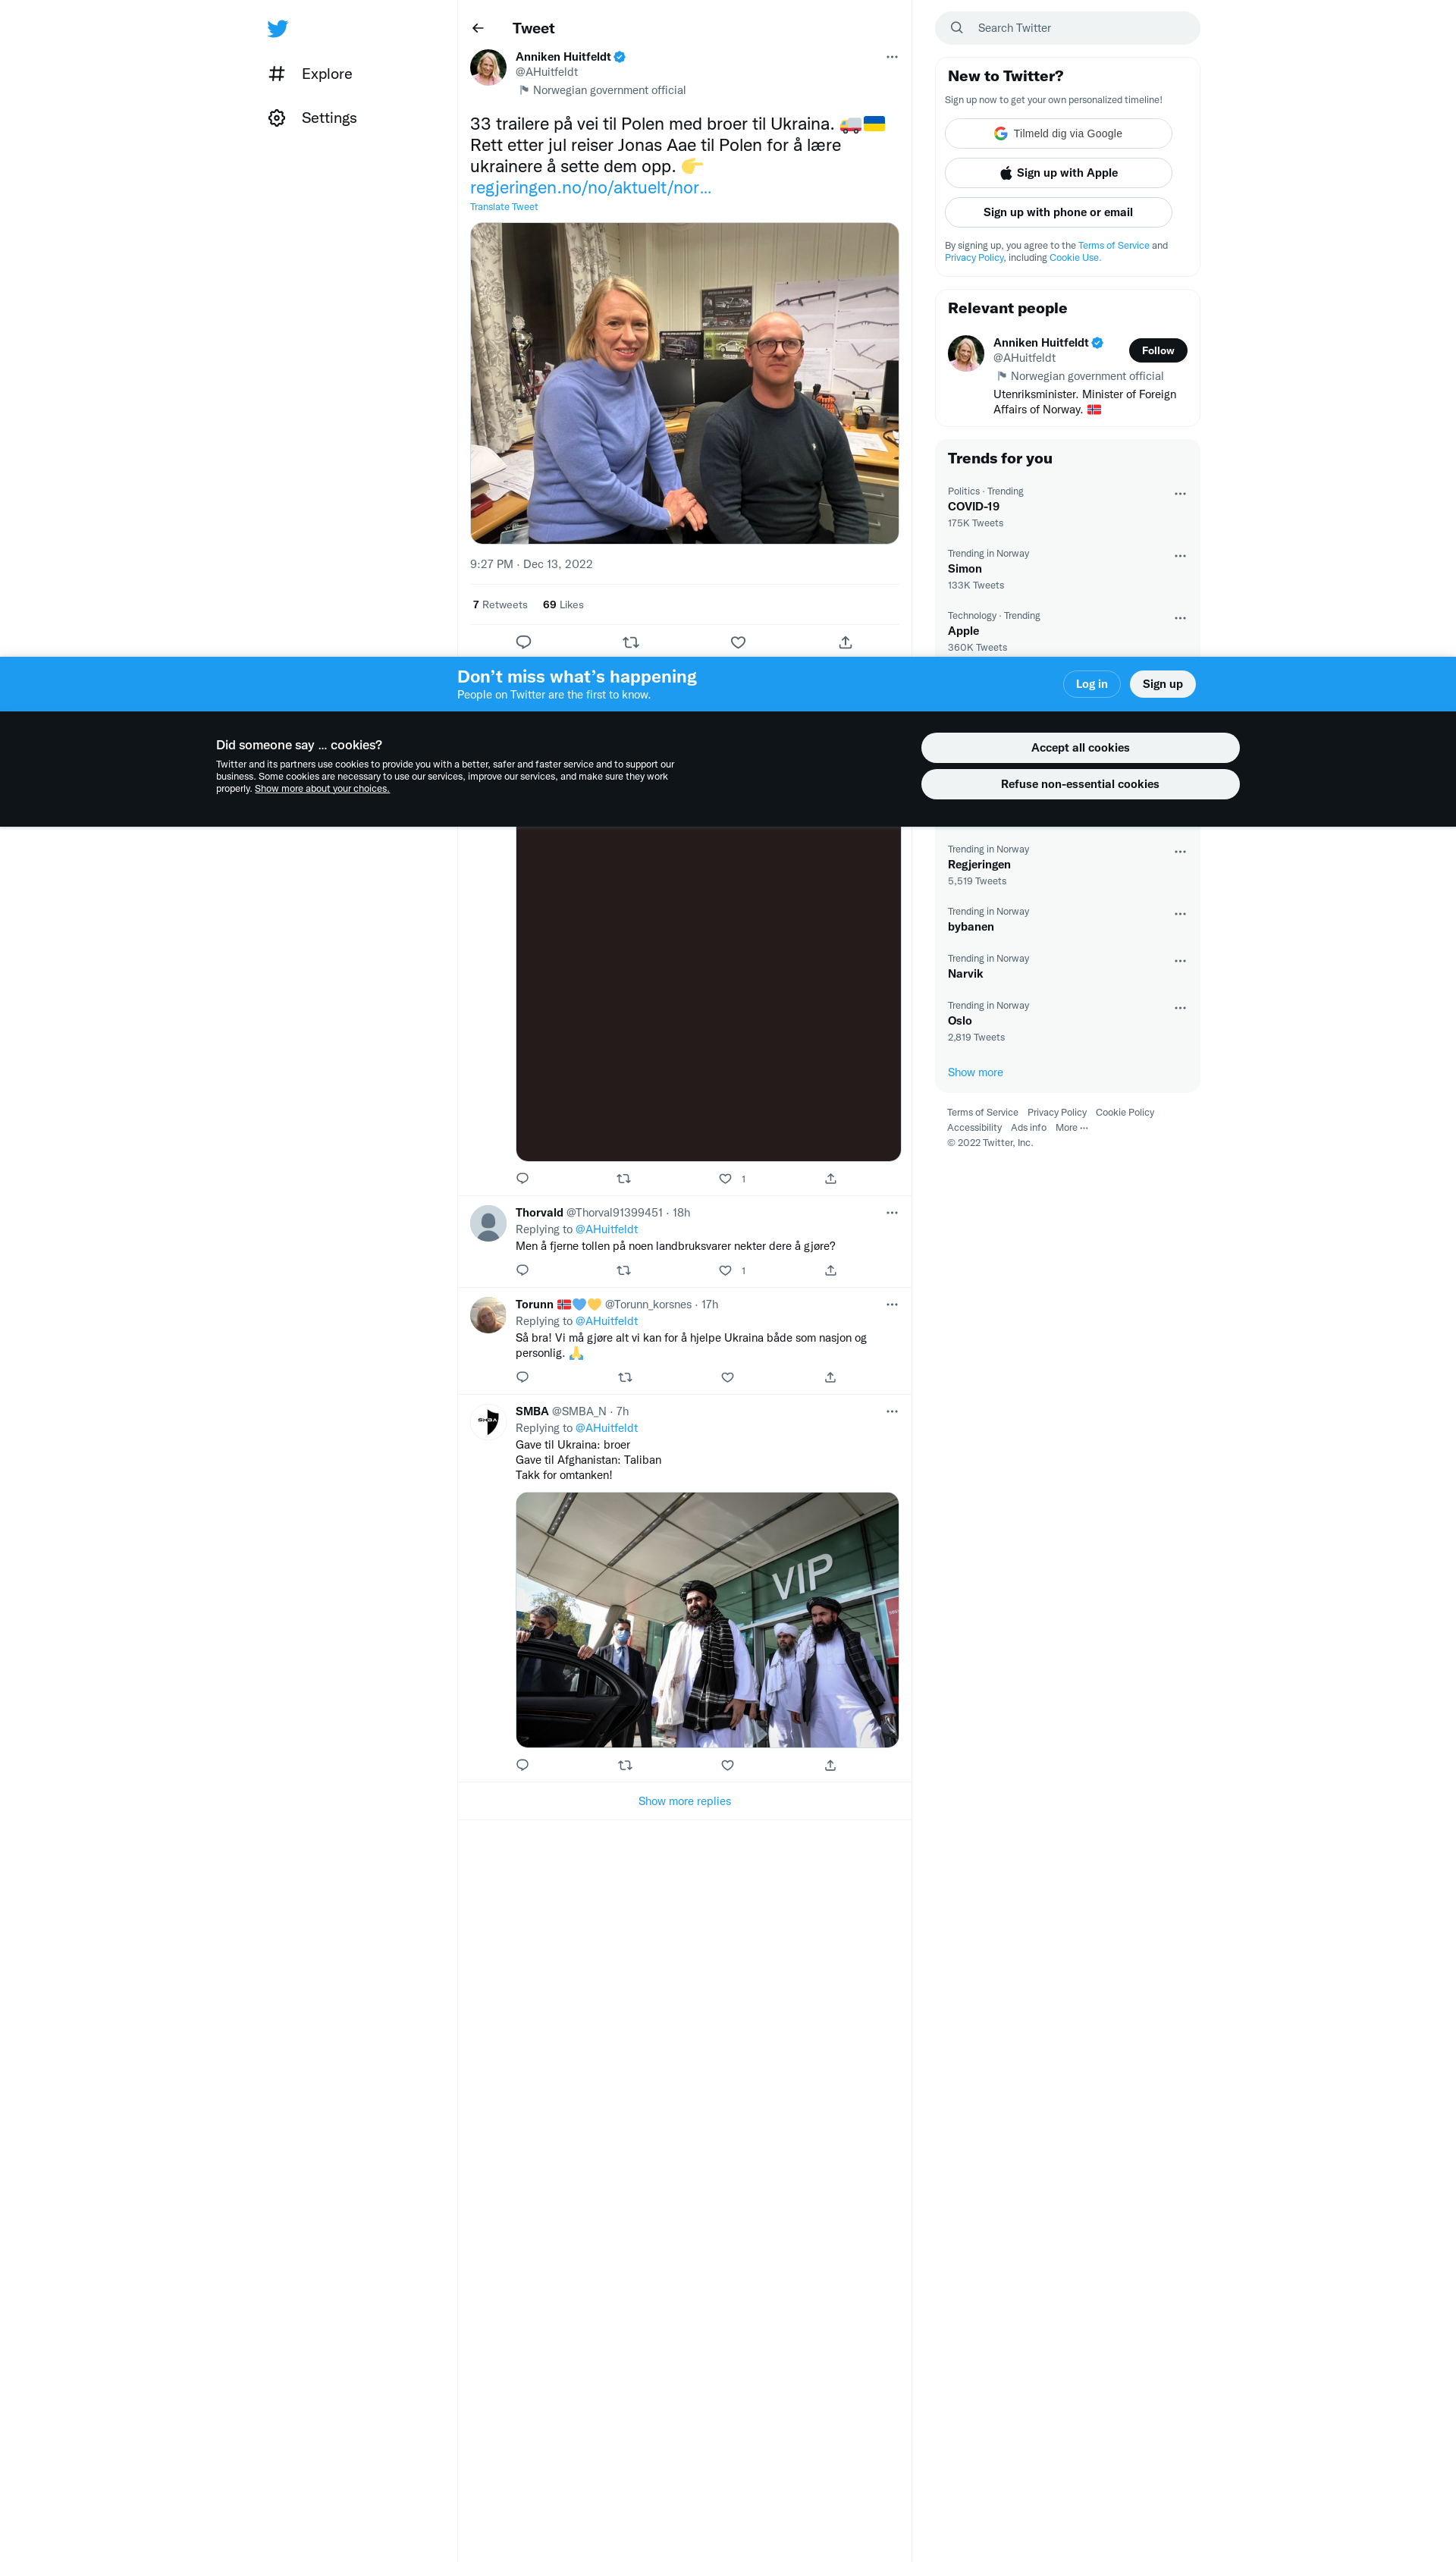Open Accessibility footer link

pyautogui.click(x=974, y=1128)
